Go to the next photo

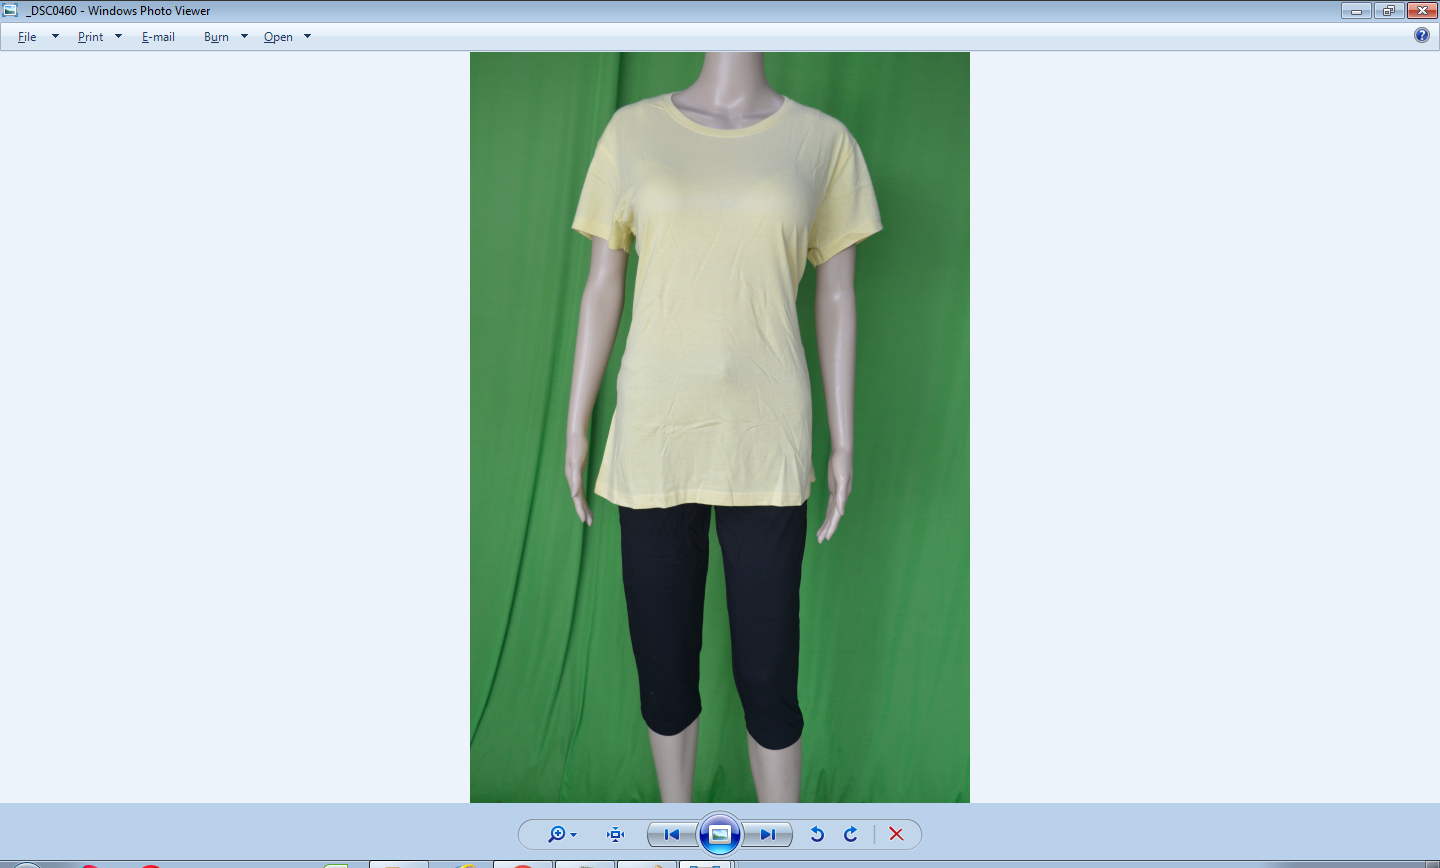point(767,834)
